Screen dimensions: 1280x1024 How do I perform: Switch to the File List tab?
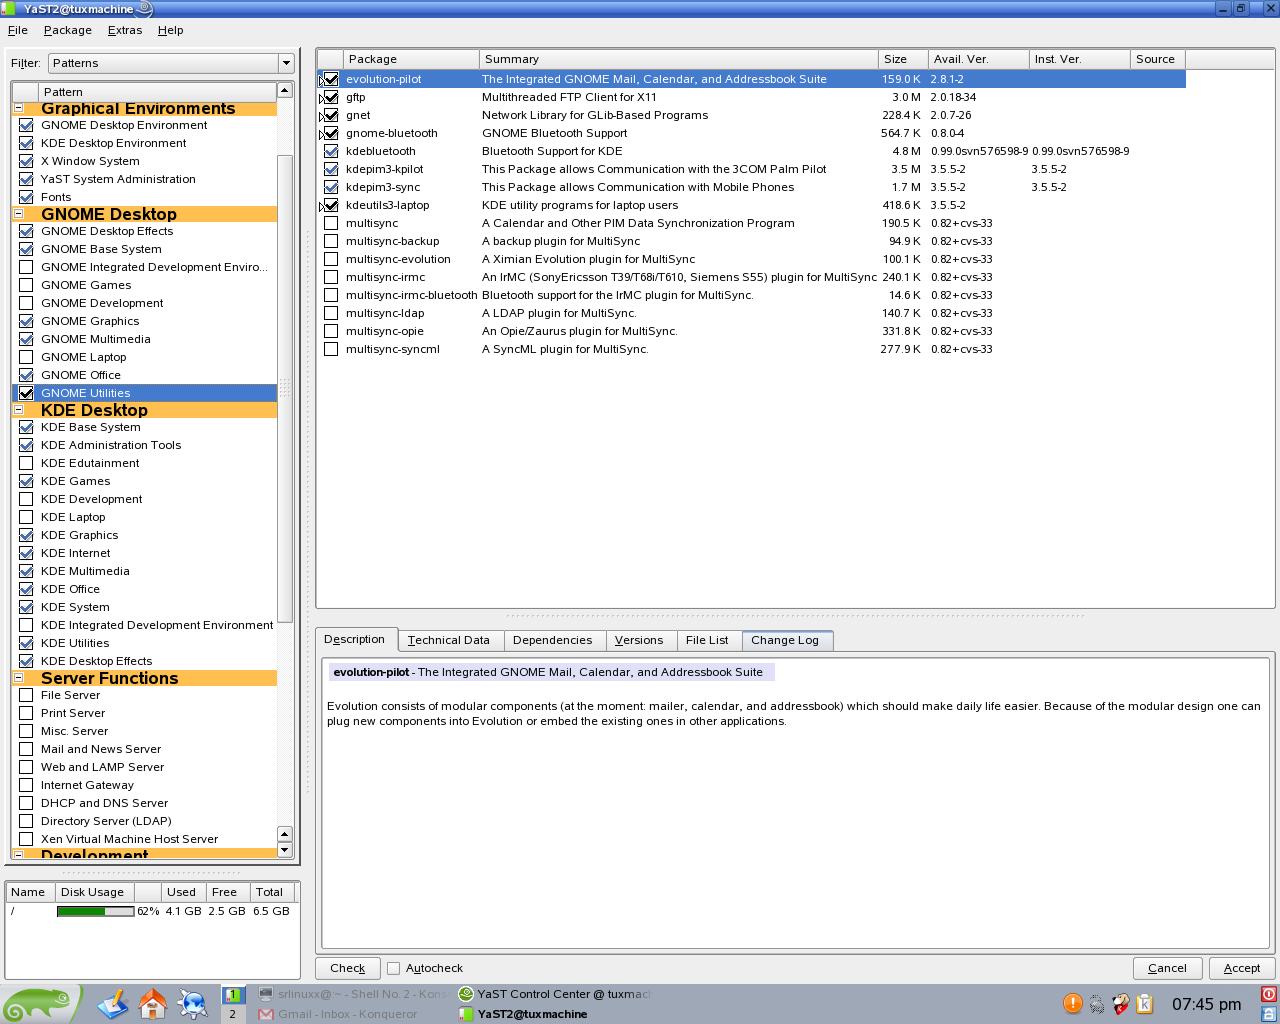tap(707, 640)
